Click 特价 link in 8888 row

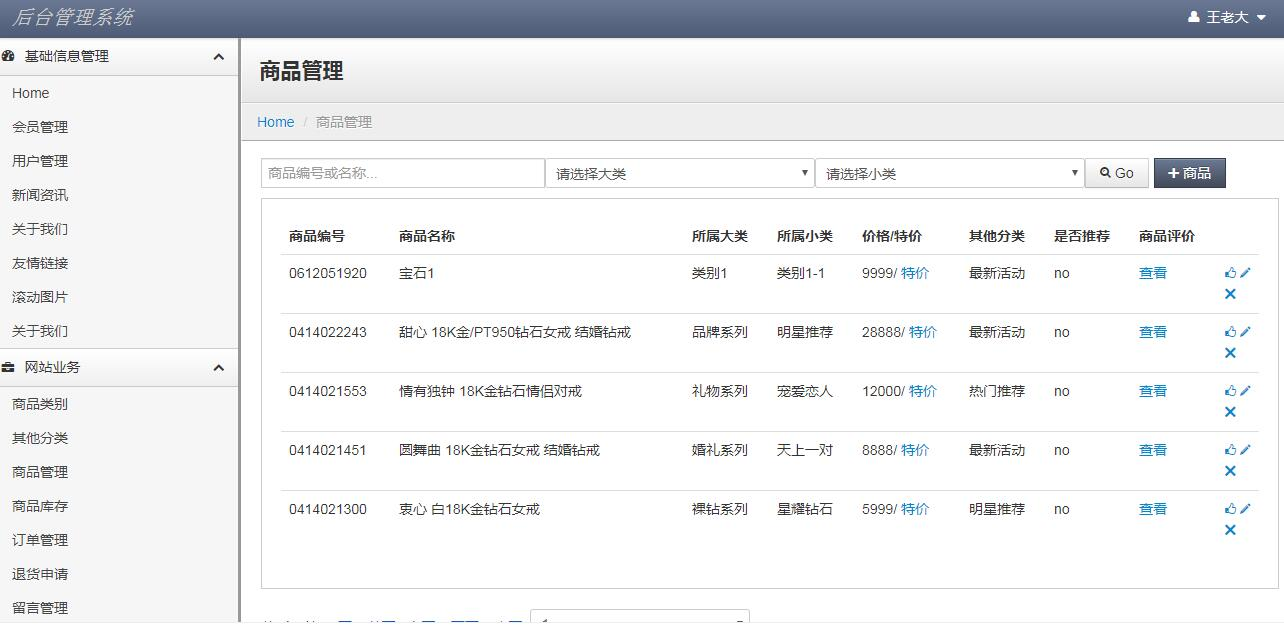click(x=915, y=450)
